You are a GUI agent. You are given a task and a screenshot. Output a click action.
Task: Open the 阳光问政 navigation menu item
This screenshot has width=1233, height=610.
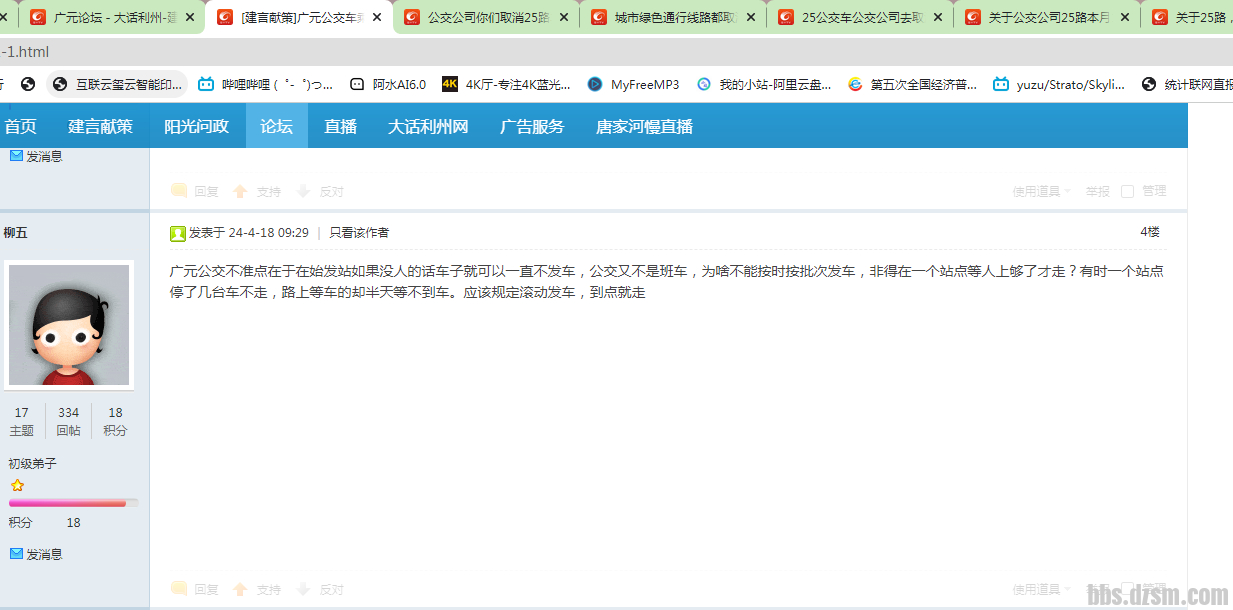coord(196,126)
